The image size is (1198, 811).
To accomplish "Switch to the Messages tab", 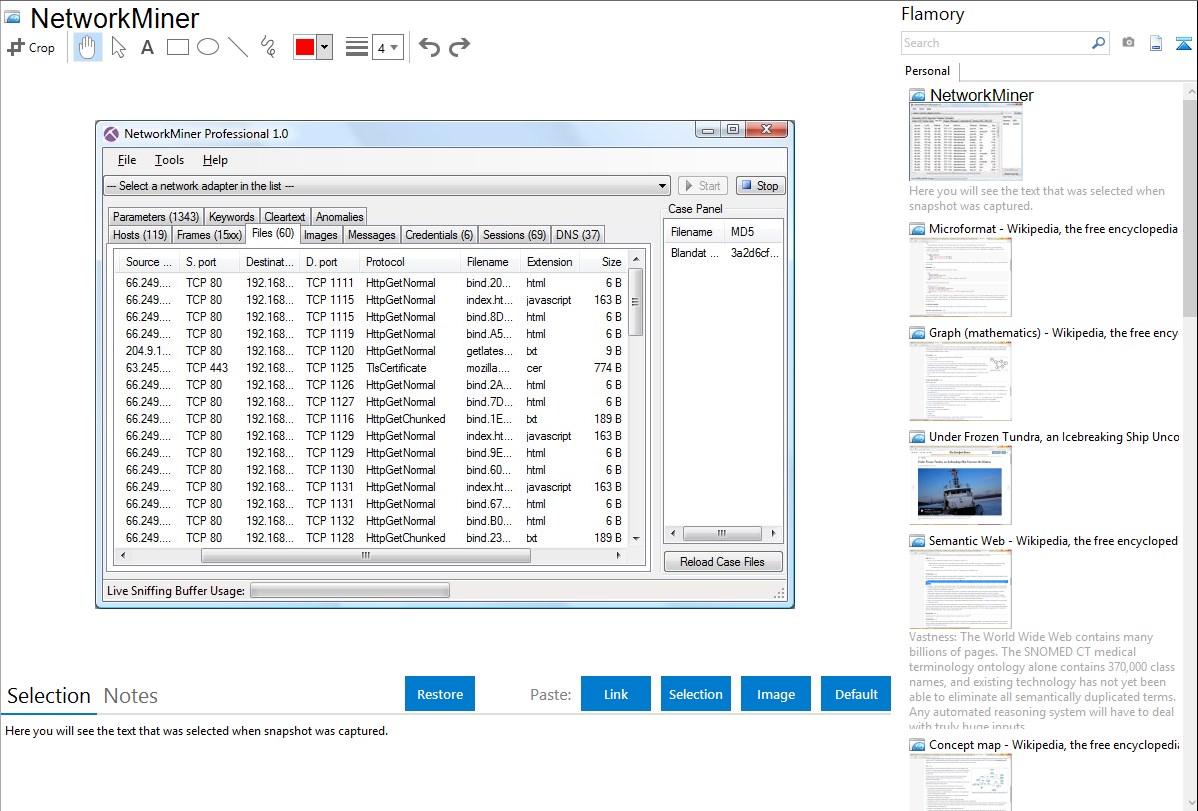I will click(x=371, y=235).
